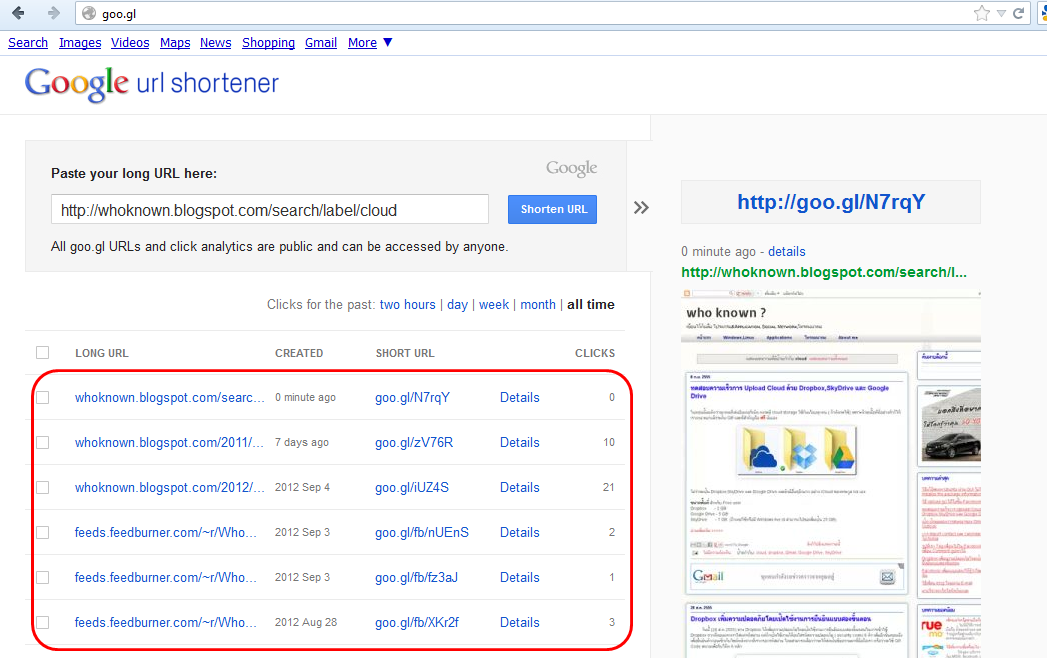Open long URL whoknown.blogspot.com/2012/...

(170, 488)
